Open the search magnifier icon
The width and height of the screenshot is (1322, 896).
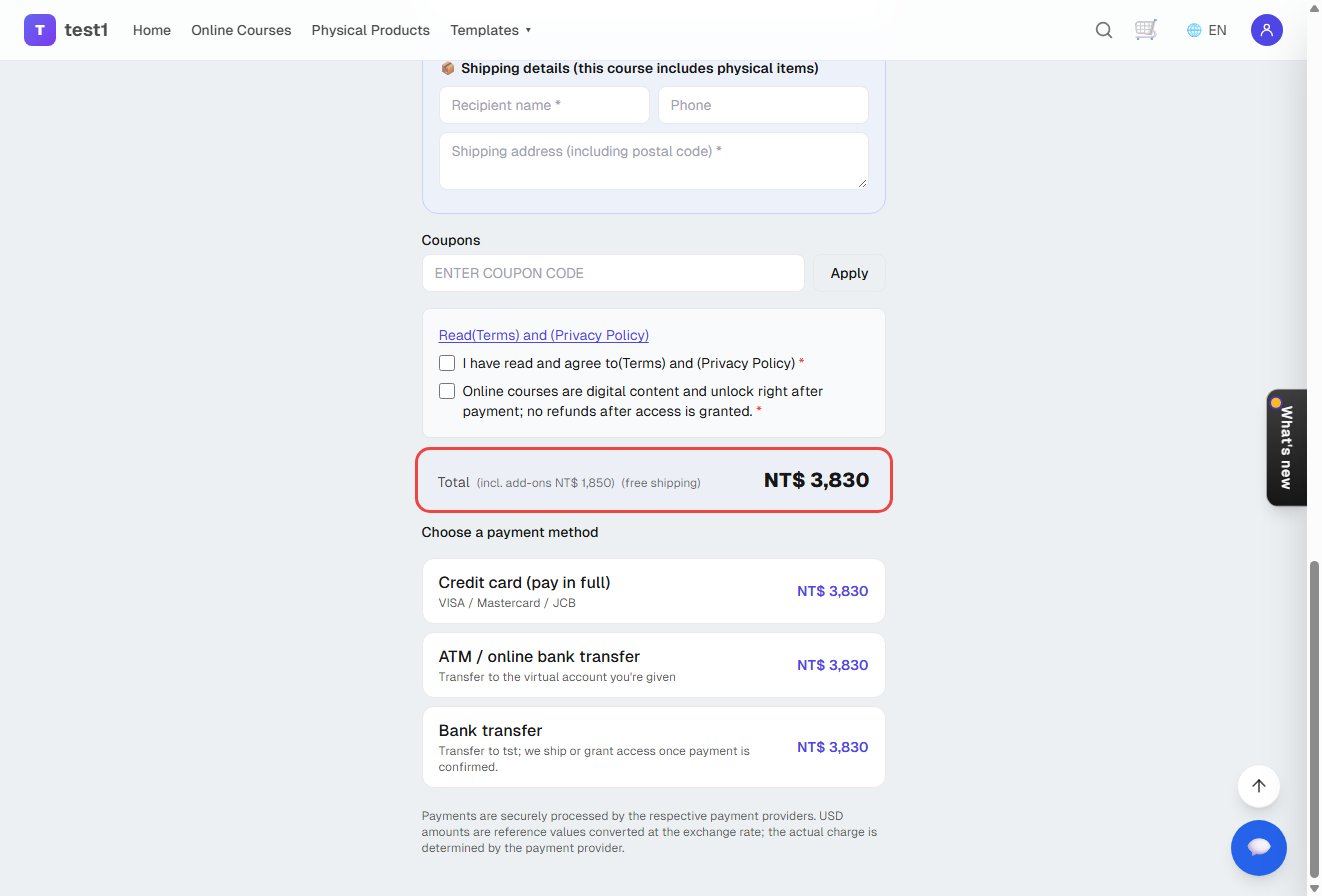pyautogui.click(x=1104, y=30)
